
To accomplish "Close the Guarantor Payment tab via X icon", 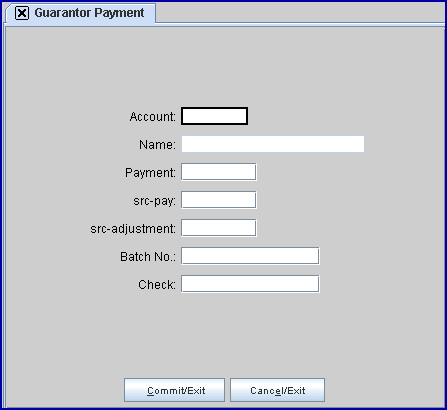I will [x=22, y=13].
